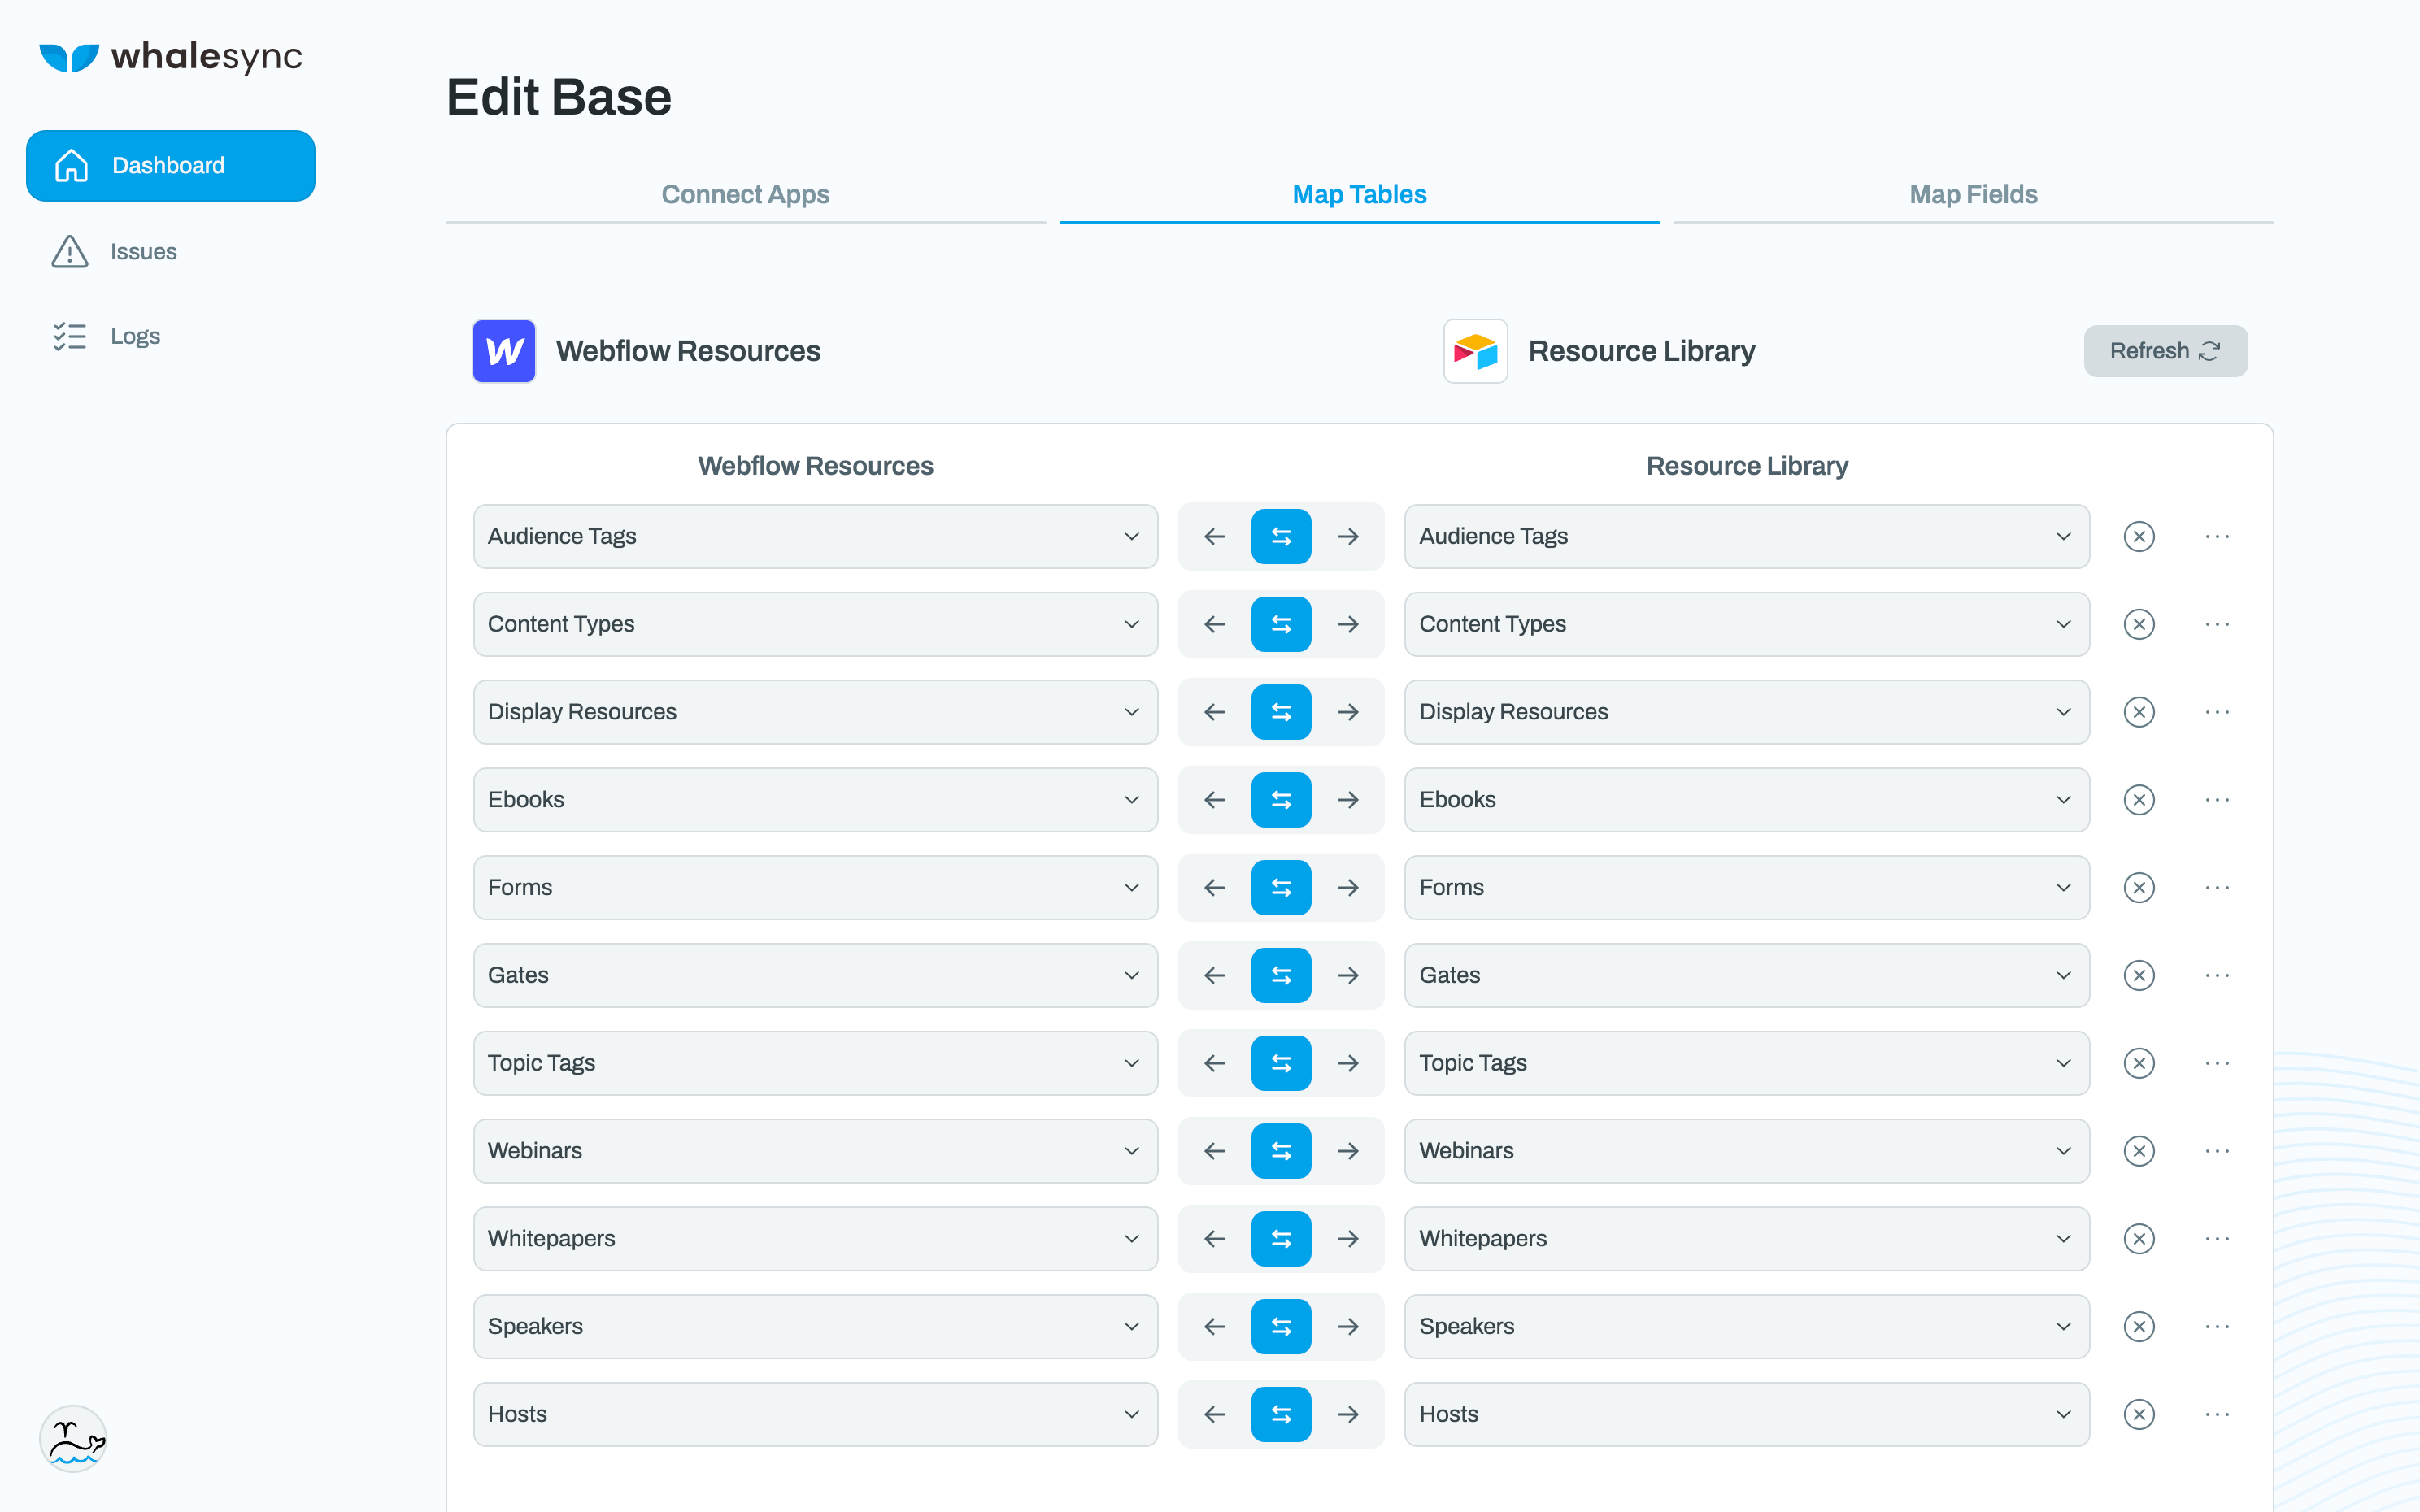
Task: Open more options for Audience Tags row
Action: point(2217,537)
